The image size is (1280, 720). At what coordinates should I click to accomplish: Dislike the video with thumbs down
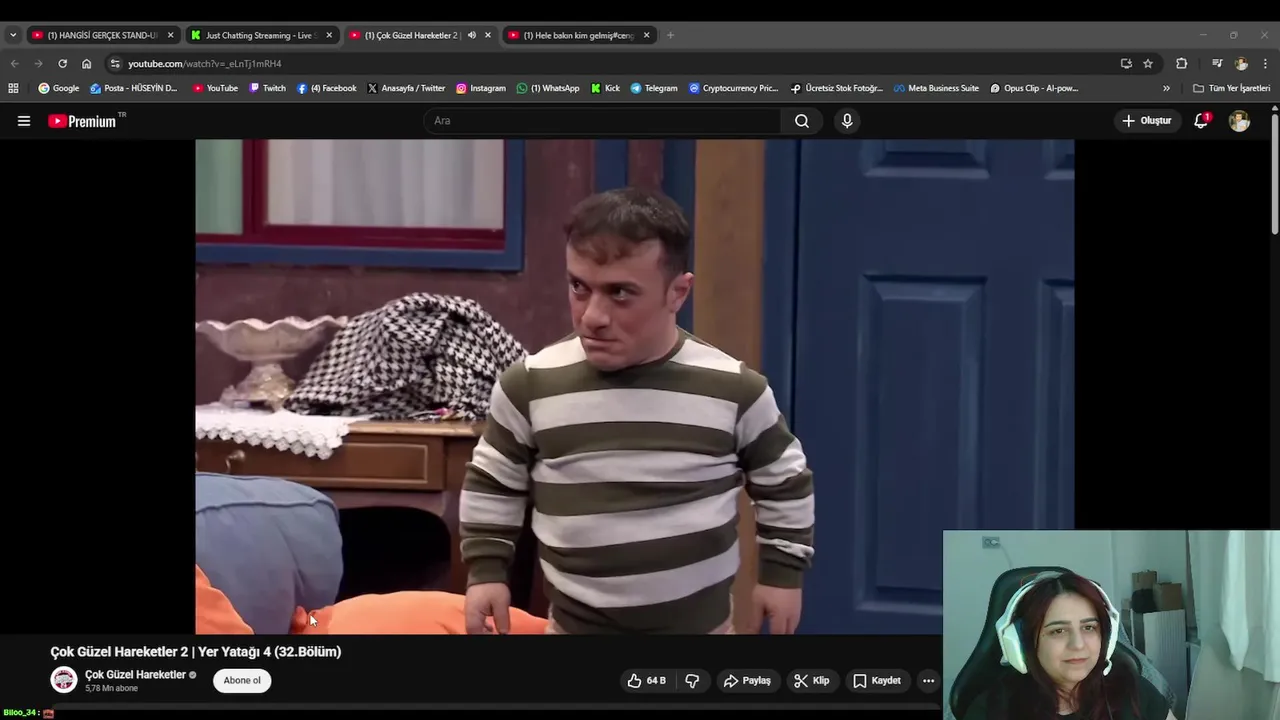[692, 681]
